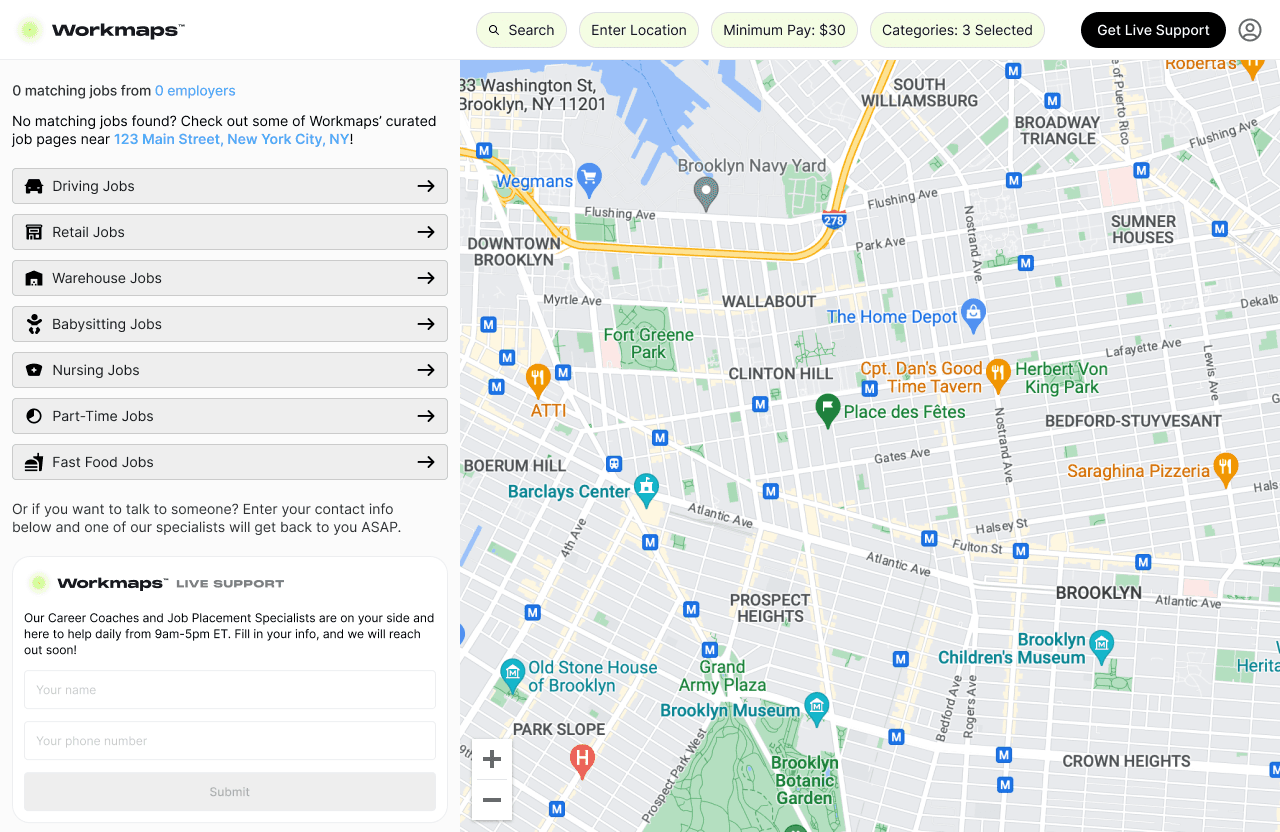The width and height of the screenshot is (1280, 832).
Task: Click the Retail Jobs store icon
Action: (34, 232)
